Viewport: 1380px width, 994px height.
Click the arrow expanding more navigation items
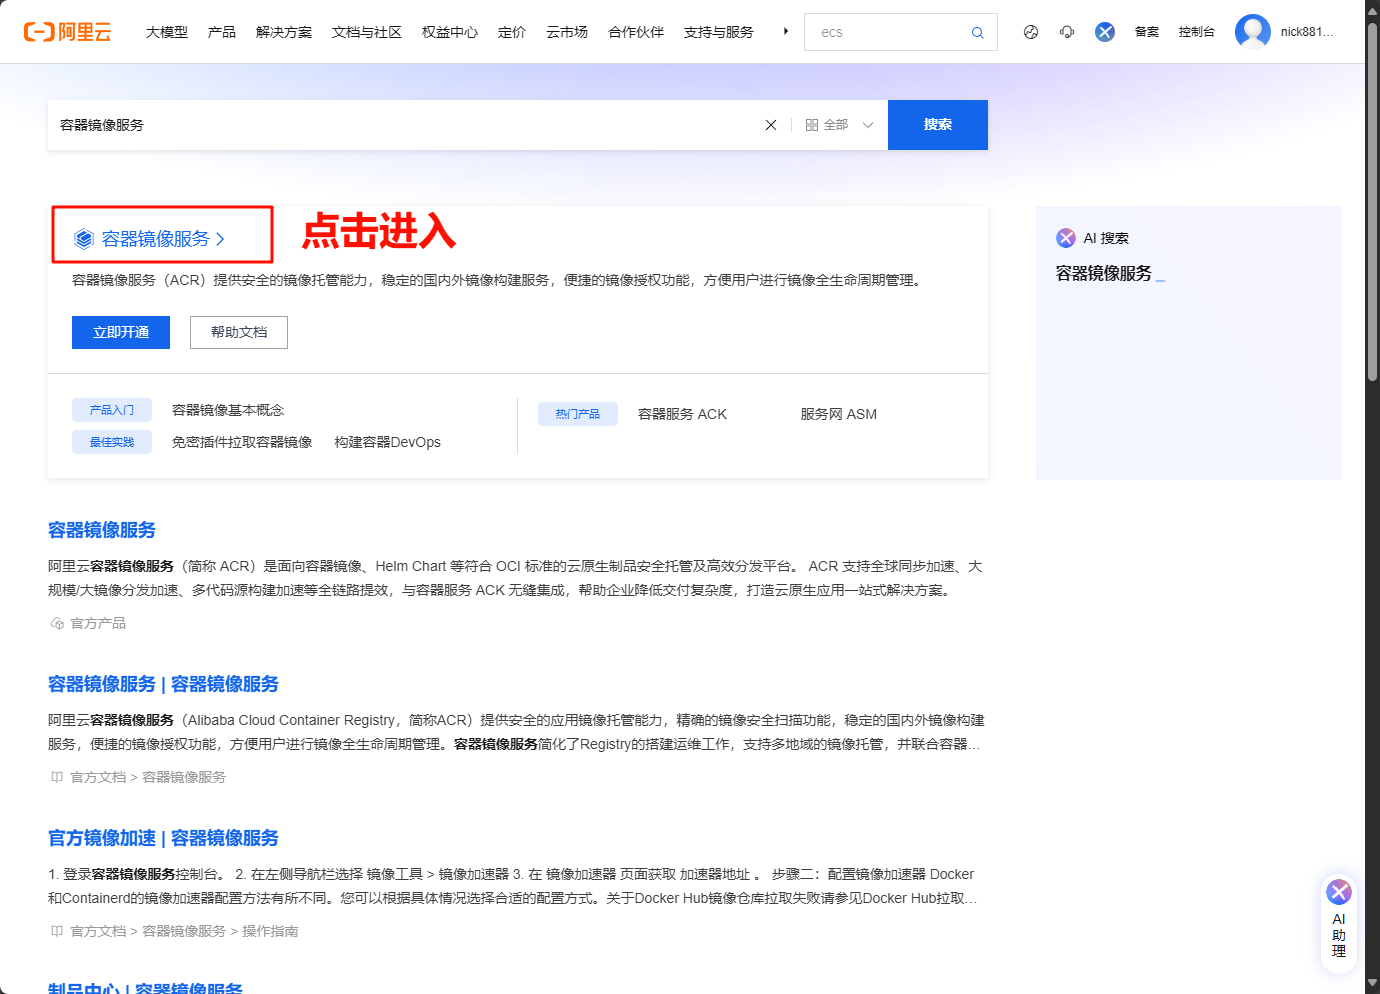[786, 32]
